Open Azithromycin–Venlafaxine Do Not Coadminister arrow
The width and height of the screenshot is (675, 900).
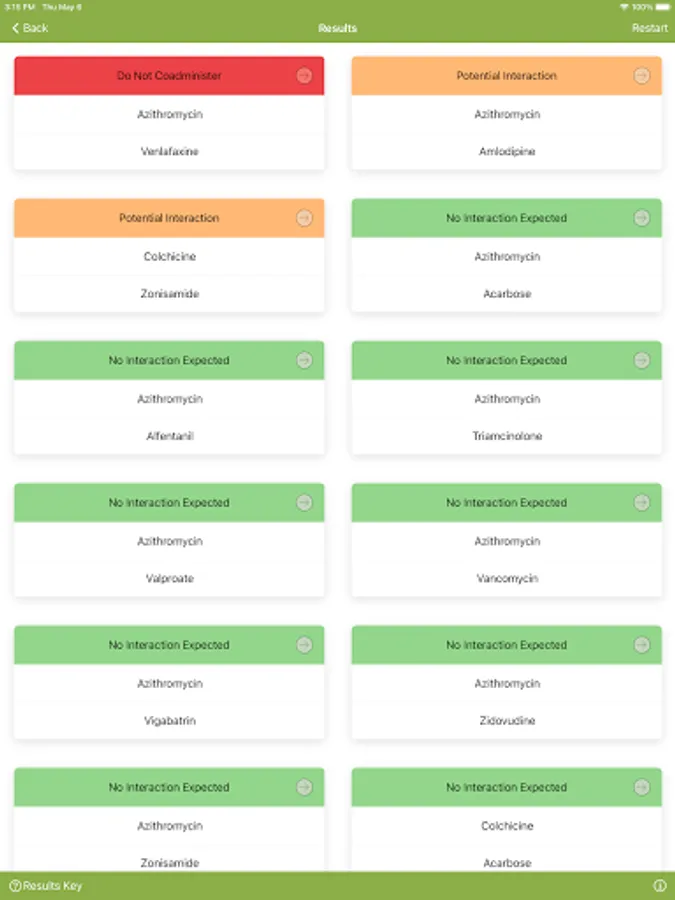(x=304, y=76)
